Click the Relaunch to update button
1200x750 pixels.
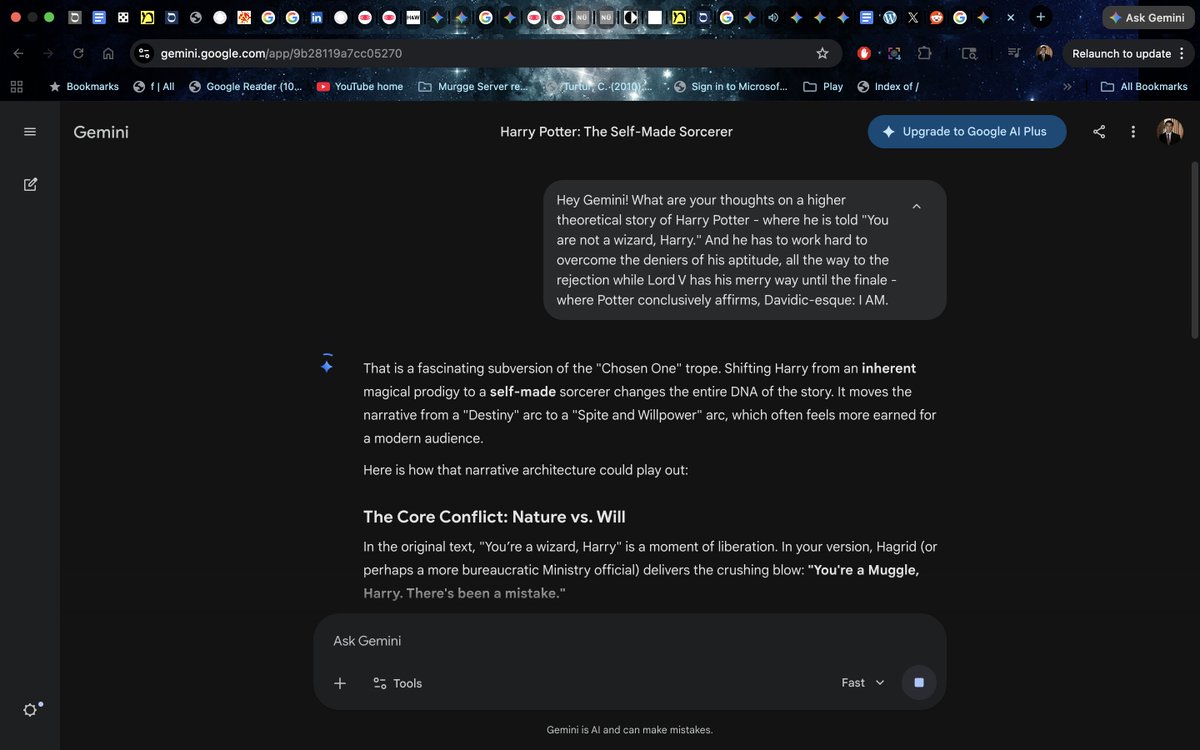1120,53
